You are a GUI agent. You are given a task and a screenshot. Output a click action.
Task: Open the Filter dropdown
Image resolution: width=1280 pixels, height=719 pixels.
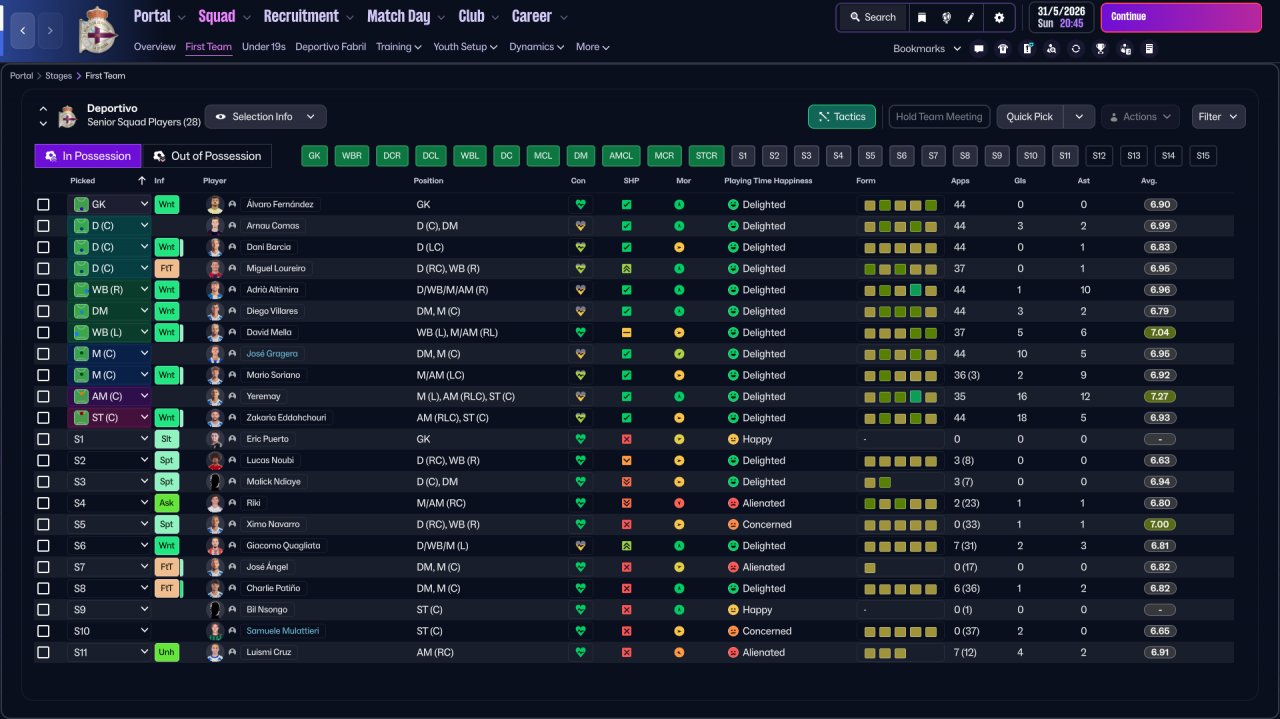[x=1218, y=117]
